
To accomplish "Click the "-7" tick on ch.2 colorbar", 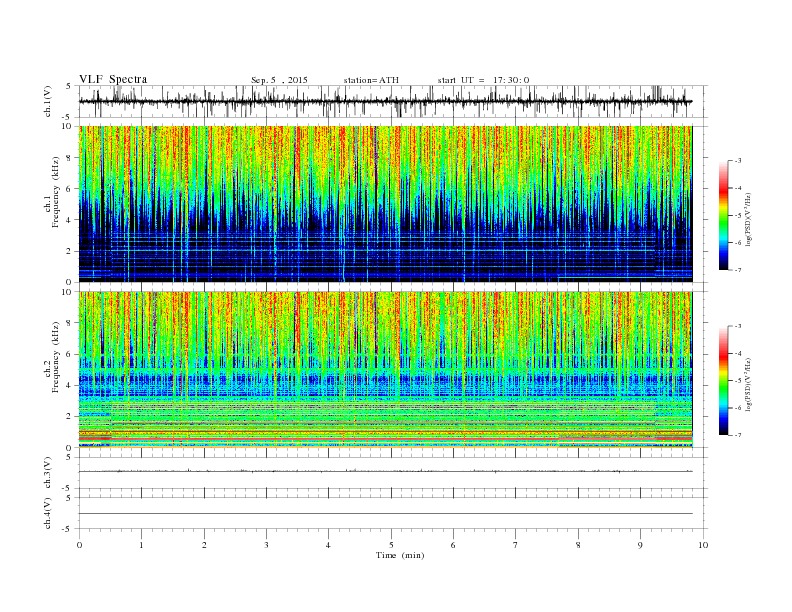I will (738, 435).
